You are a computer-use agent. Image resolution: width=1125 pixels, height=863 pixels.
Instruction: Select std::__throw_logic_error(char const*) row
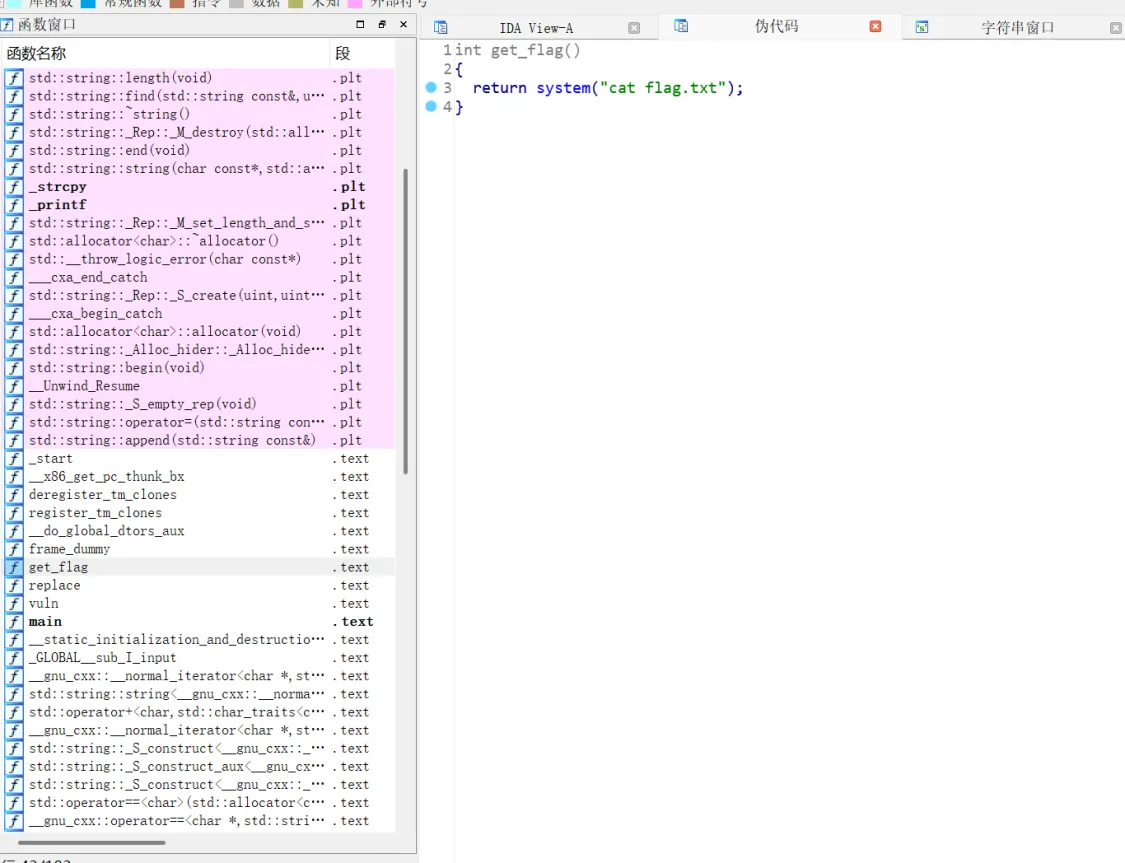[199, 259]
